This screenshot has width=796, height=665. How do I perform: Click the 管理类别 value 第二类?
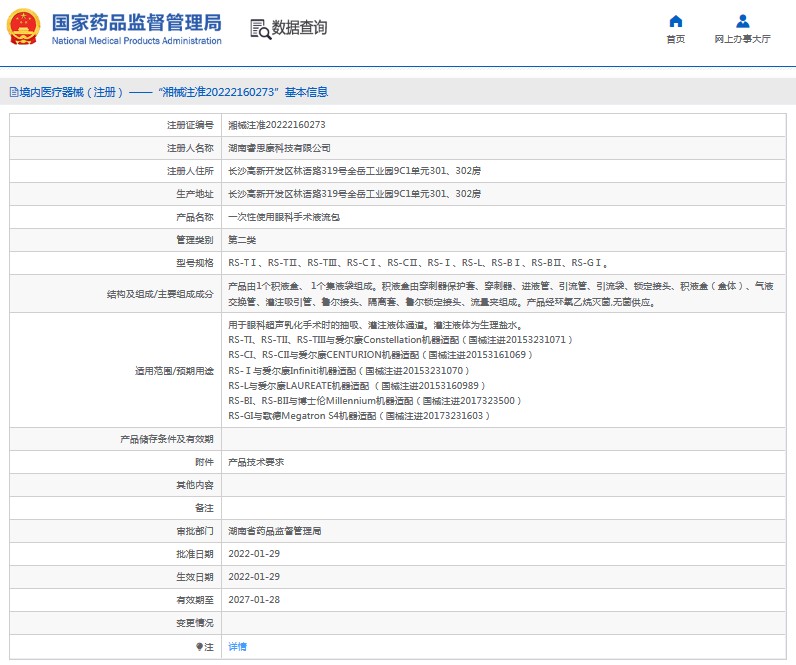click(242, 240)
